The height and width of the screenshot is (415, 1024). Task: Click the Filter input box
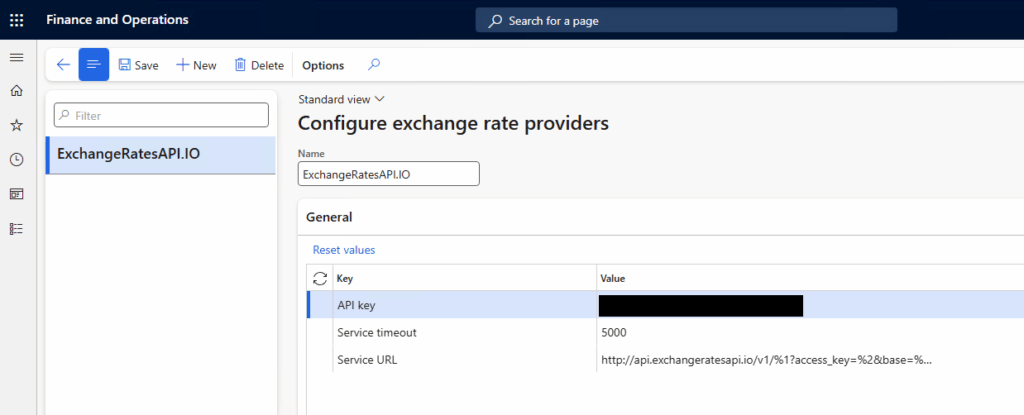point(162,115)
